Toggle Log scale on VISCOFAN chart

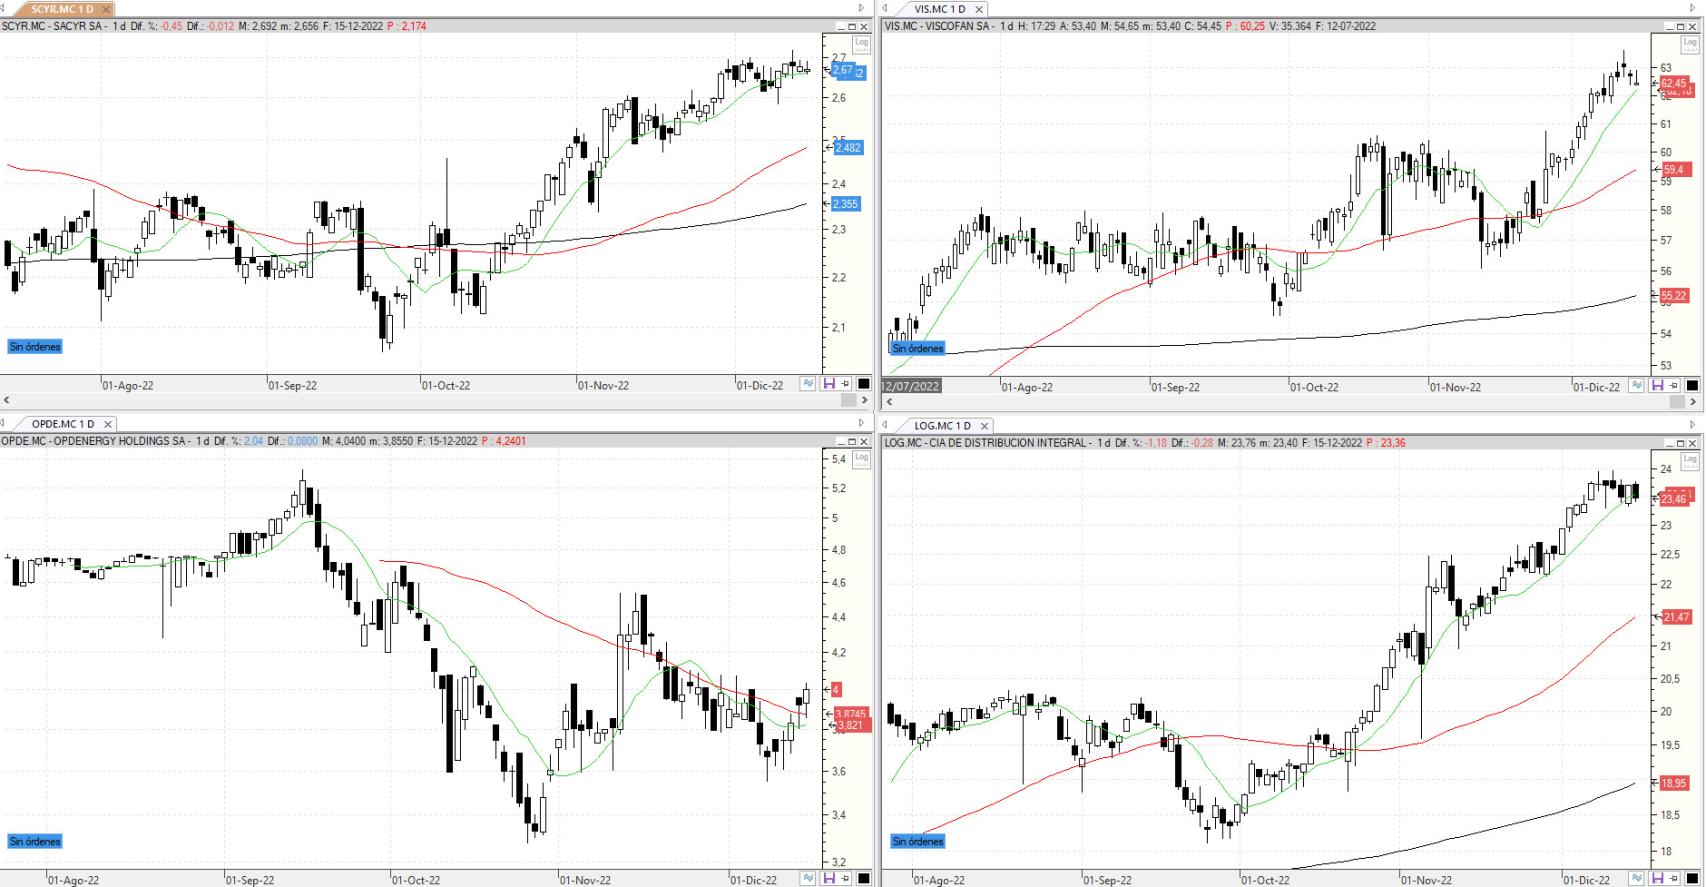pyautogui.click(x=1691, y=43)
